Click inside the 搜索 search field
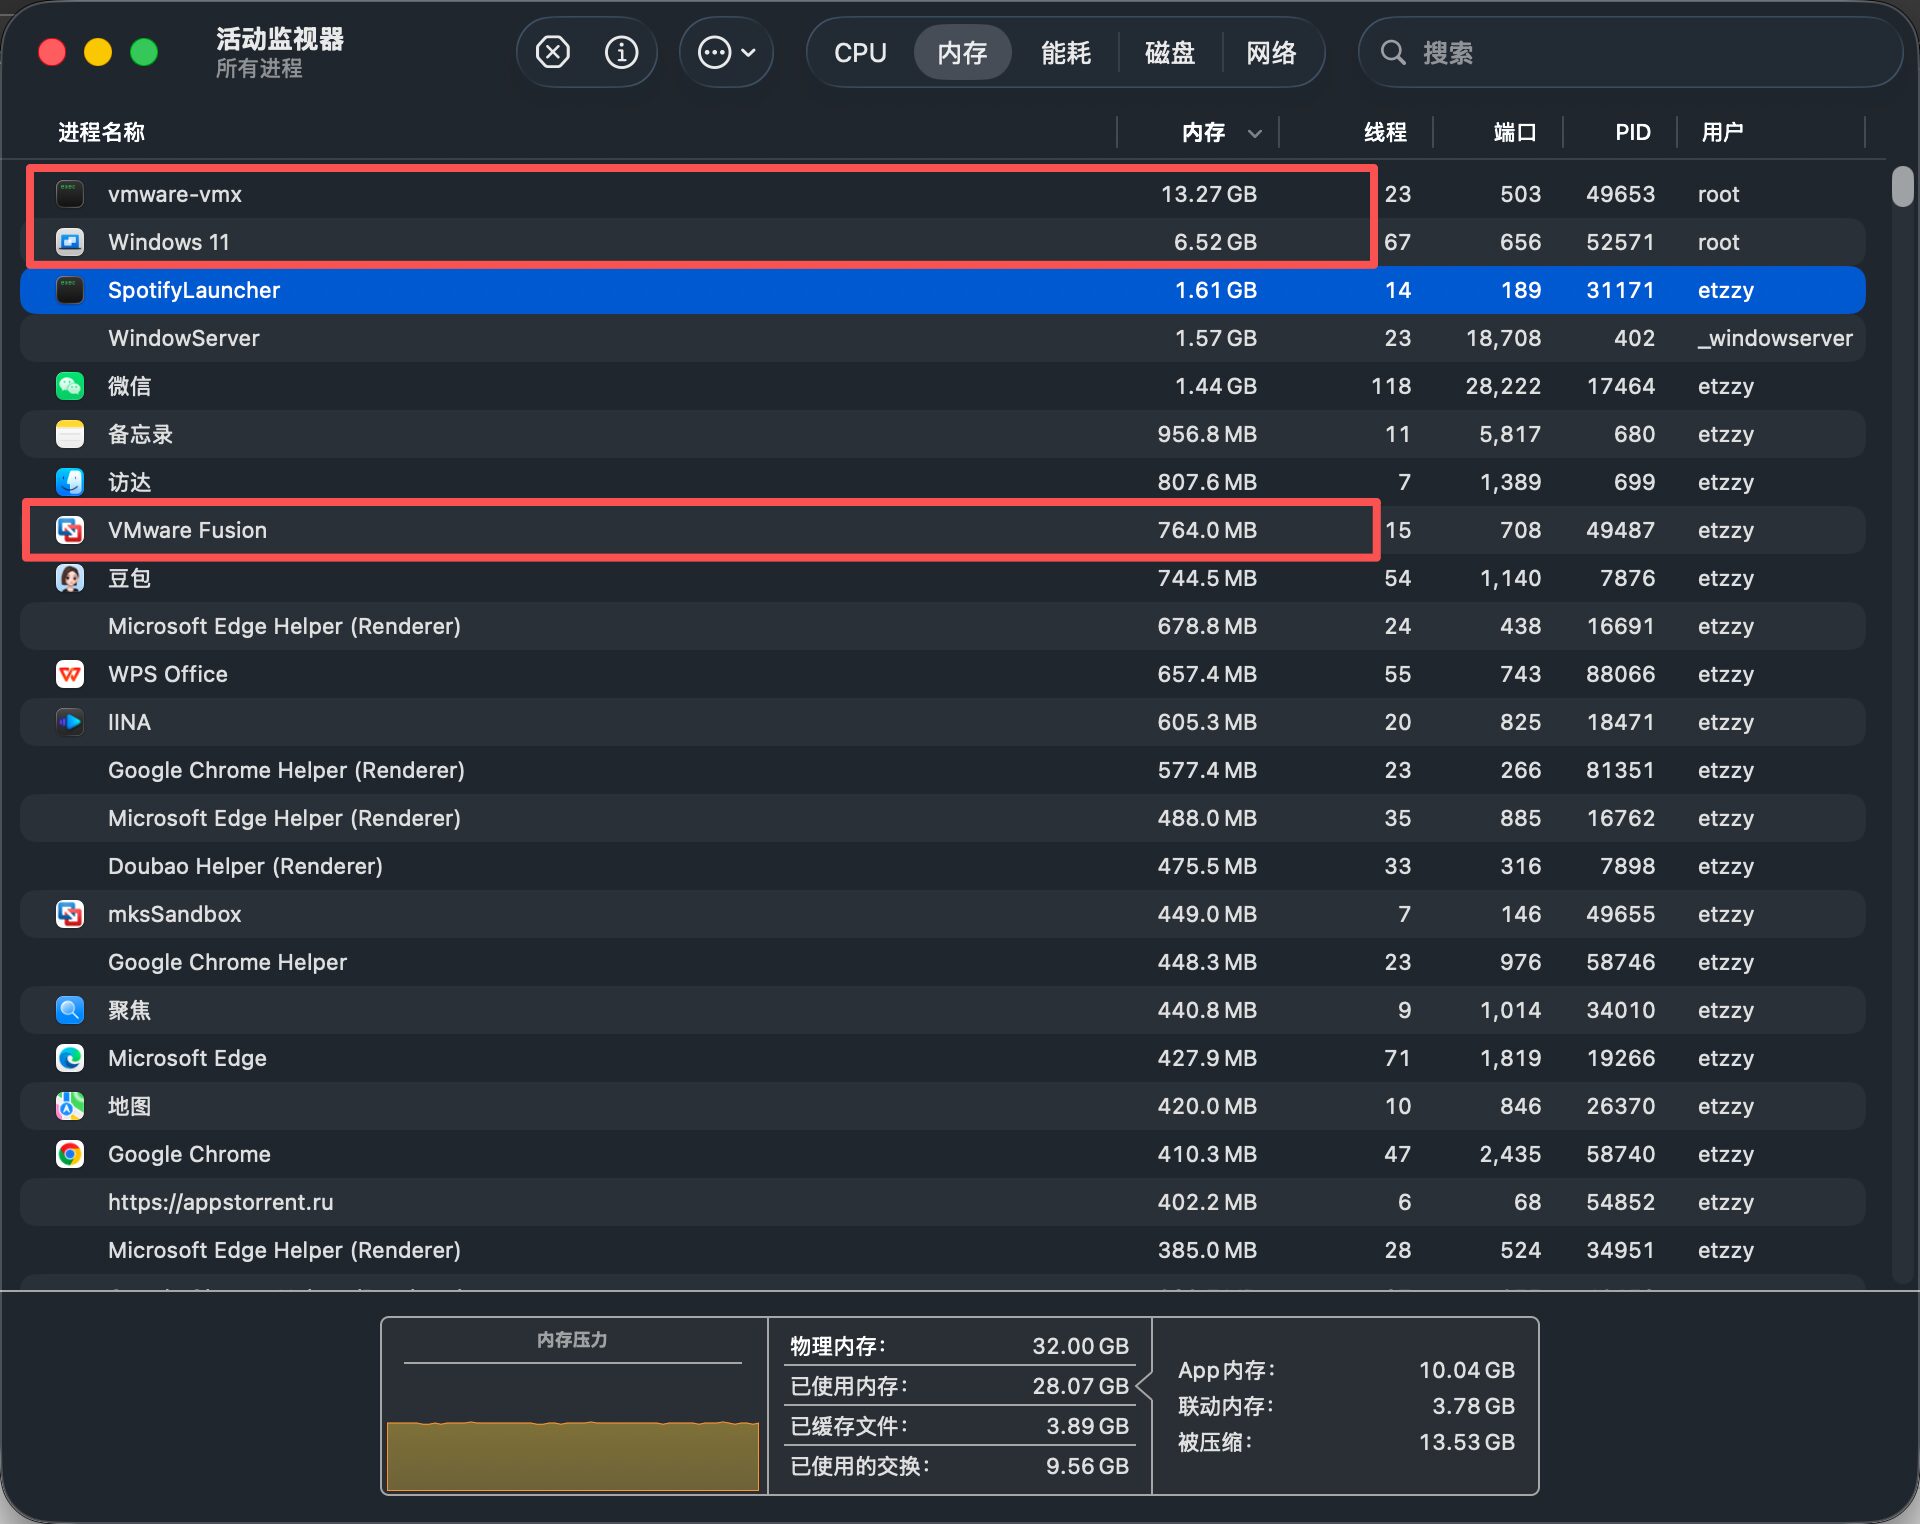1920x1524 pixels. 1630,52
